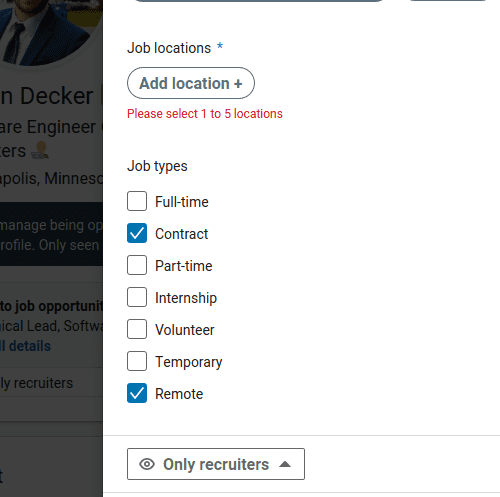Screen dimensions: 500x497
Task: Click the up arrow in Only recruiters dropdown
Action: click(285, 464)
